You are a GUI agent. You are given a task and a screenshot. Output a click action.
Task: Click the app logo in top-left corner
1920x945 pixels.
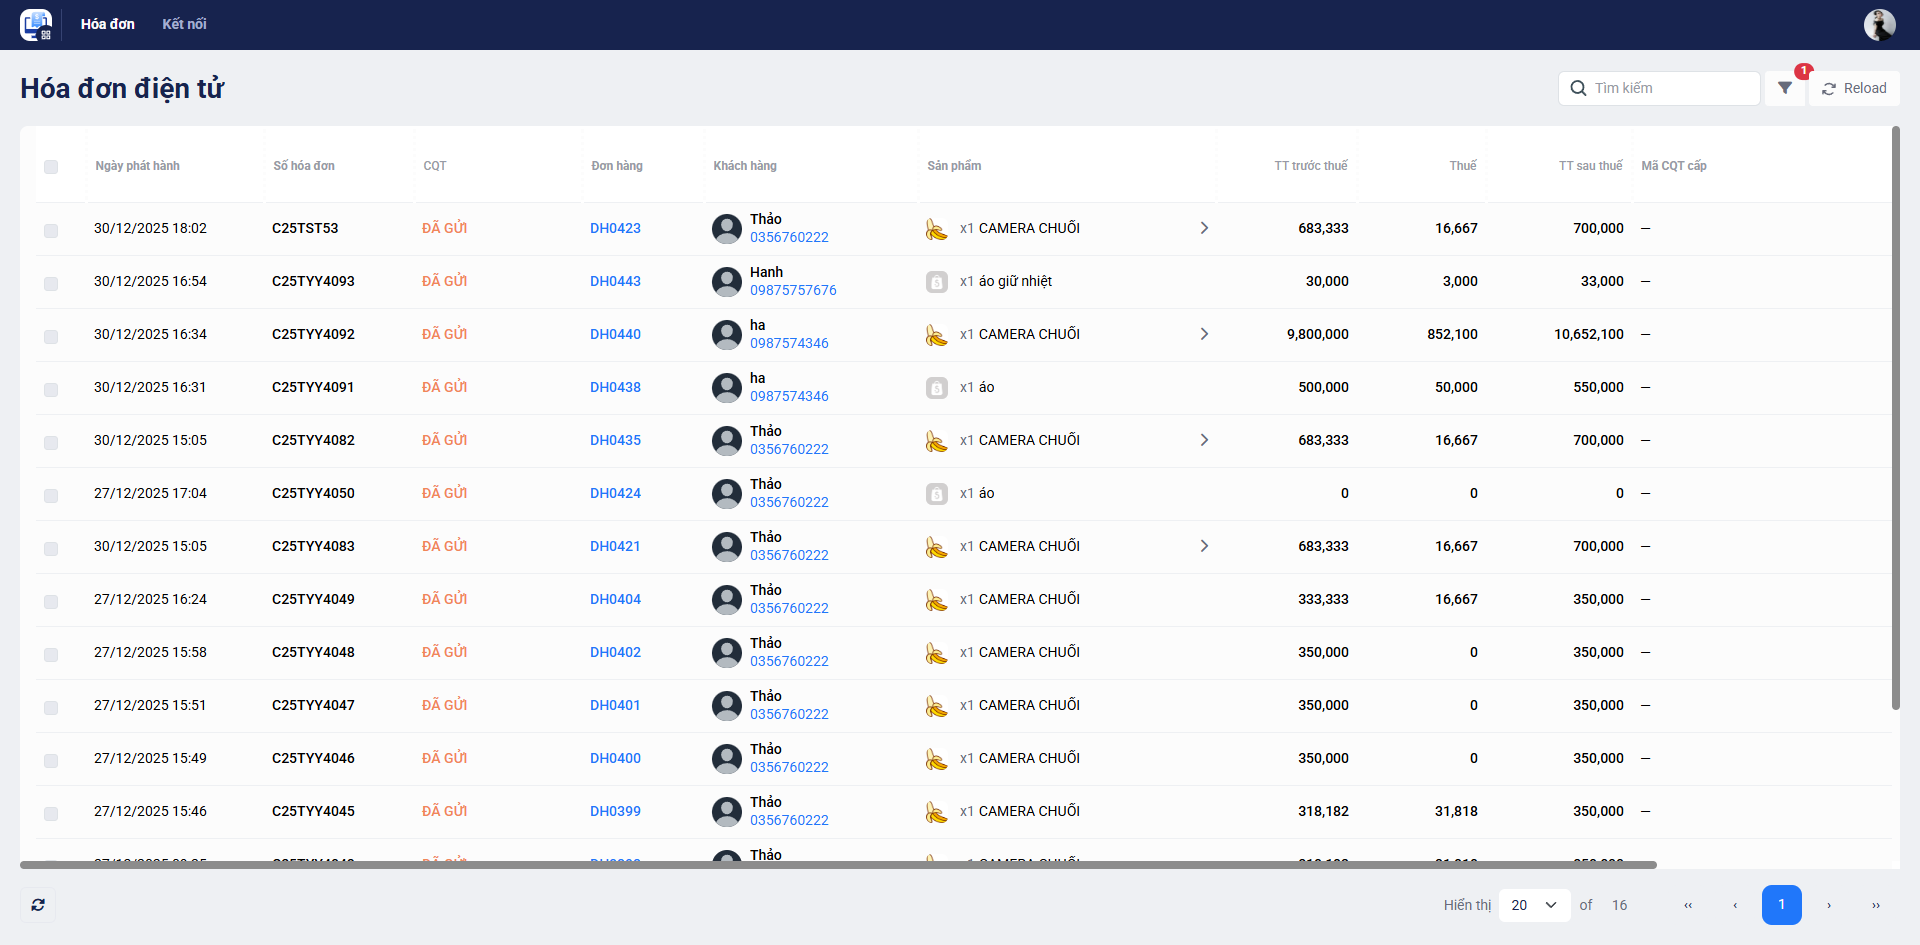pos(36,25)
